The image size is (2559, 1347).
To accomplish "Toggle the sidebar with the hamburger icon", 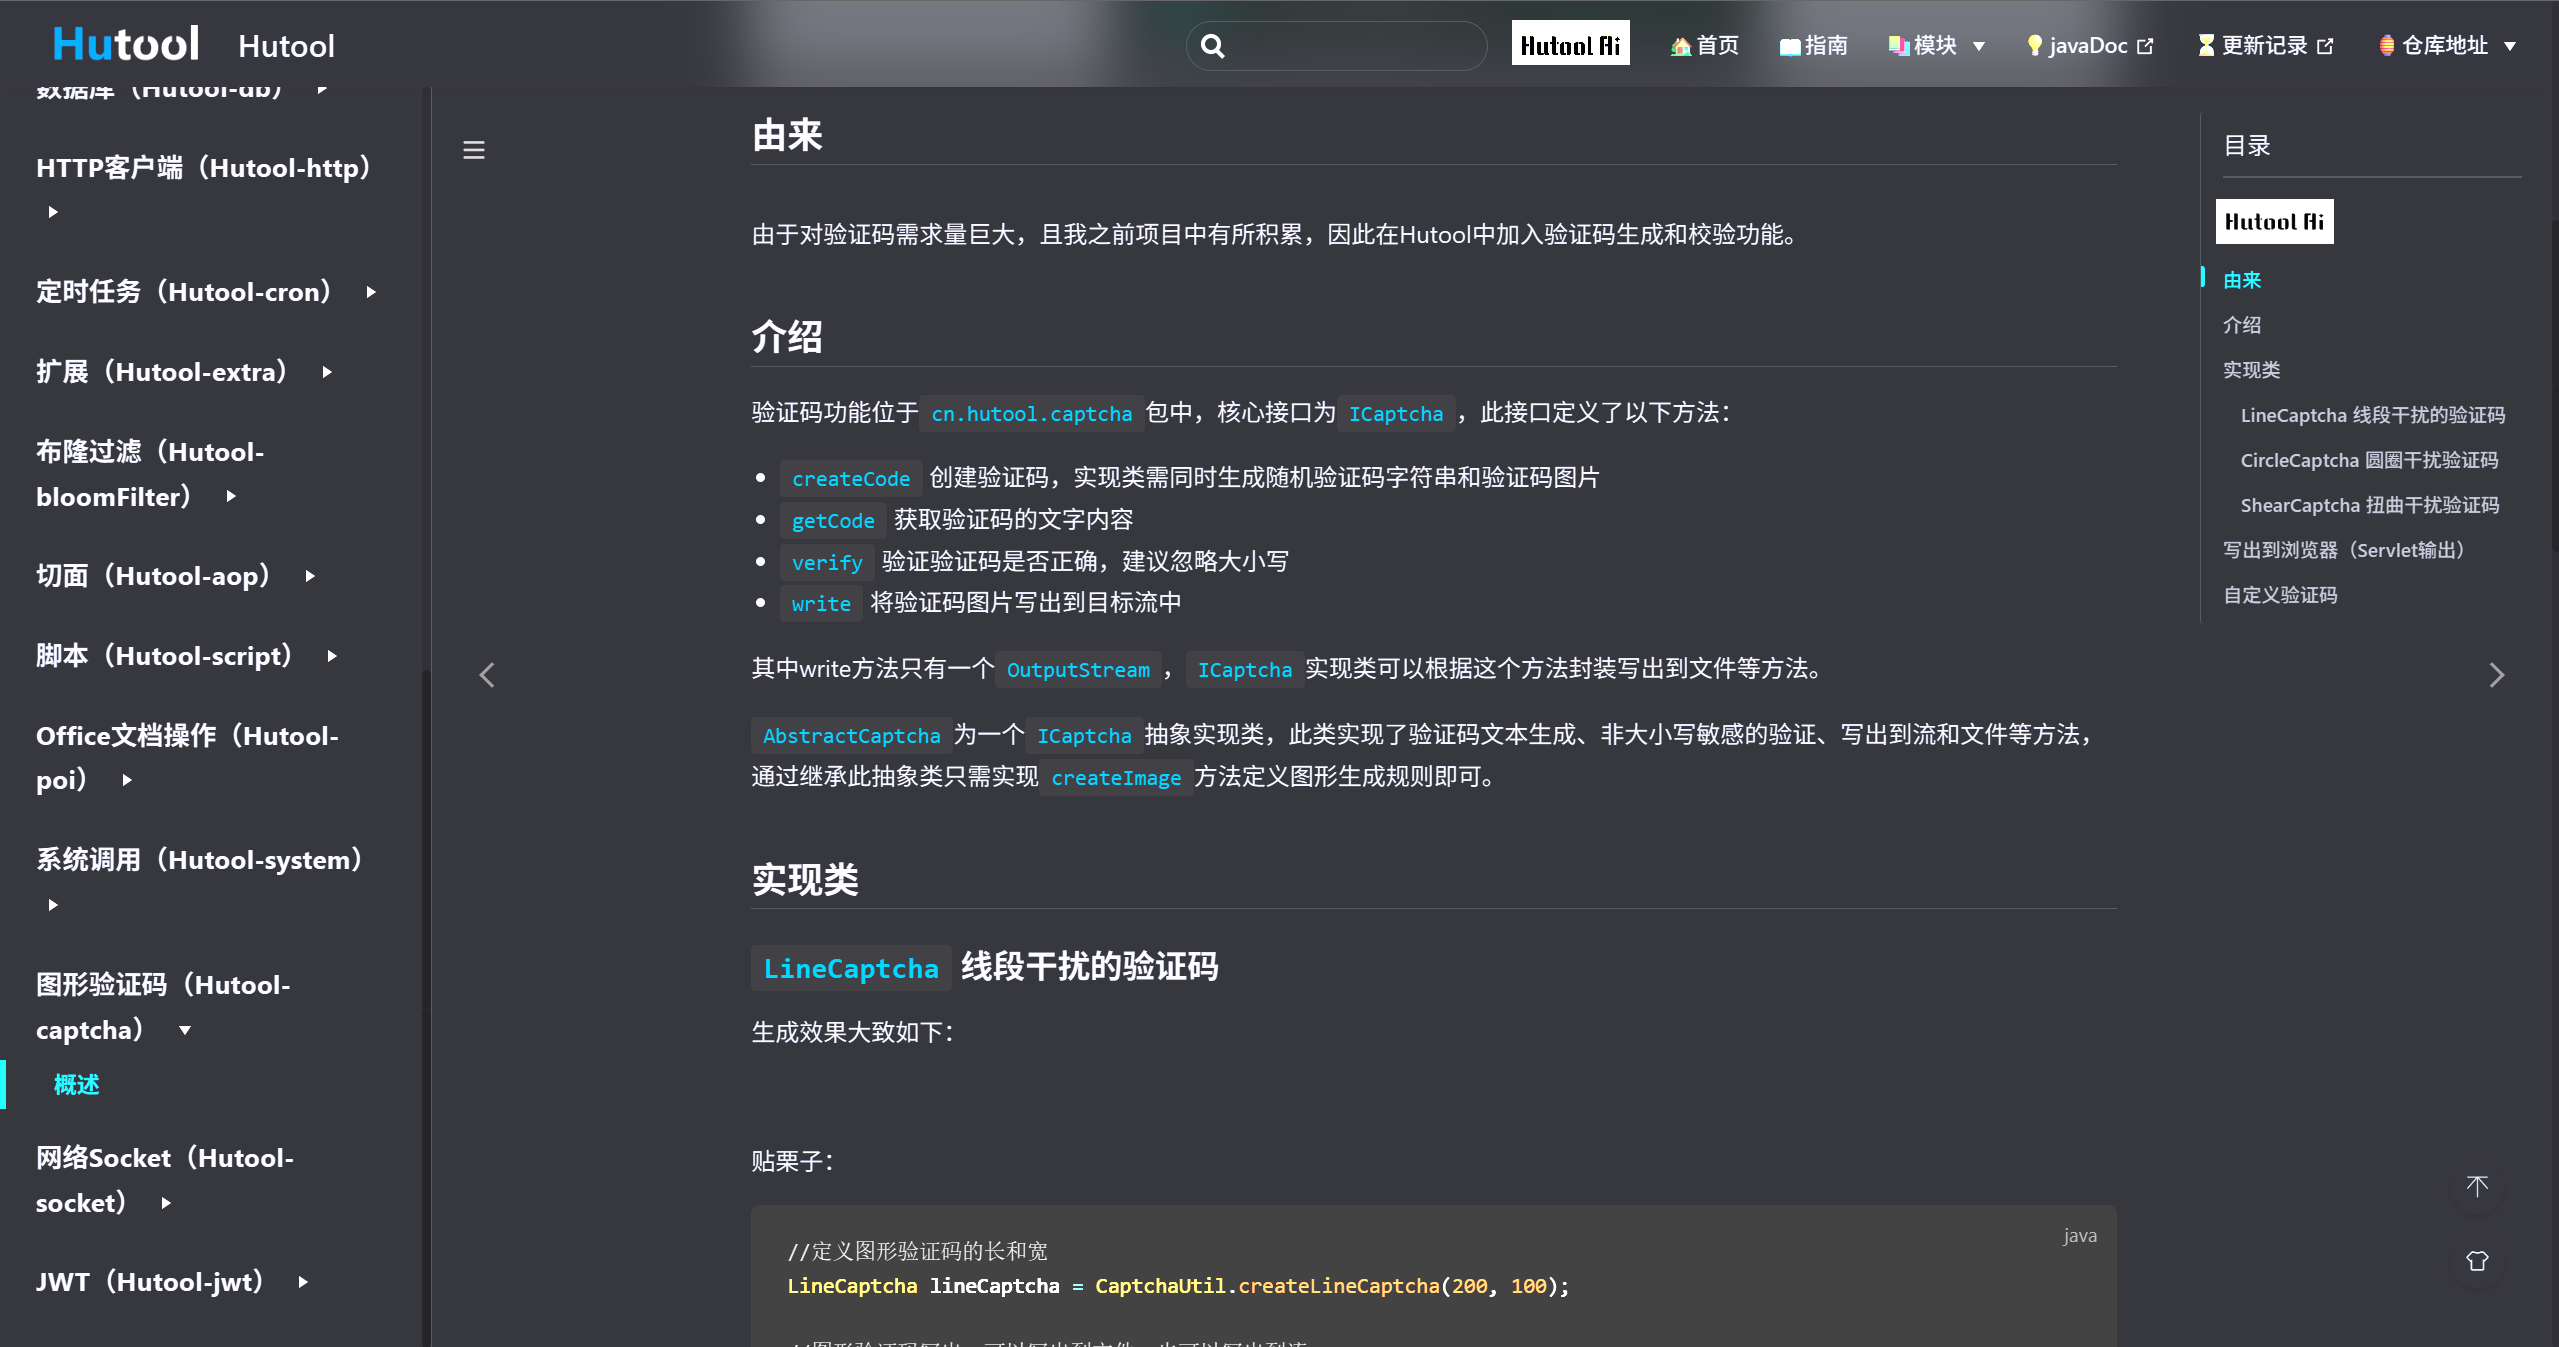I will tap(474, 149).
